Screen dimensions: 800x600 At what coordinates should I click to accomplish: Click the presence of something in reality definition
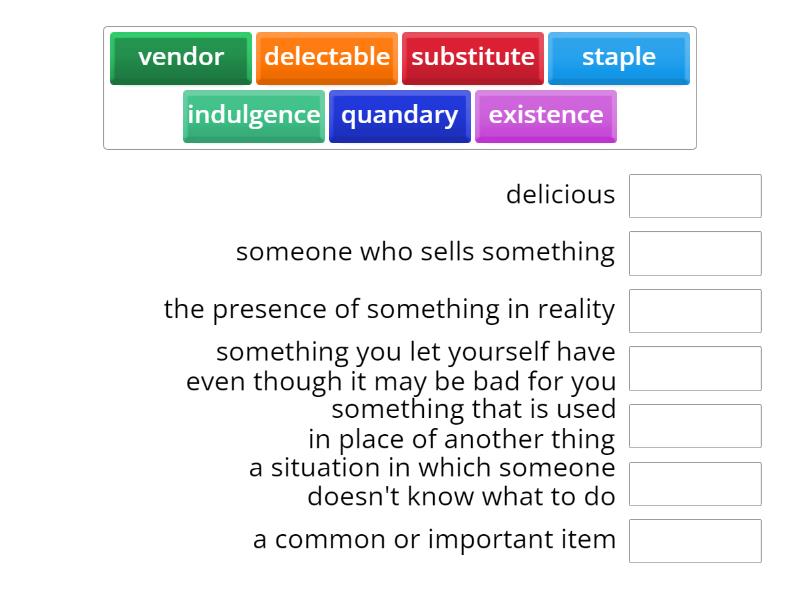coord(388,310)
